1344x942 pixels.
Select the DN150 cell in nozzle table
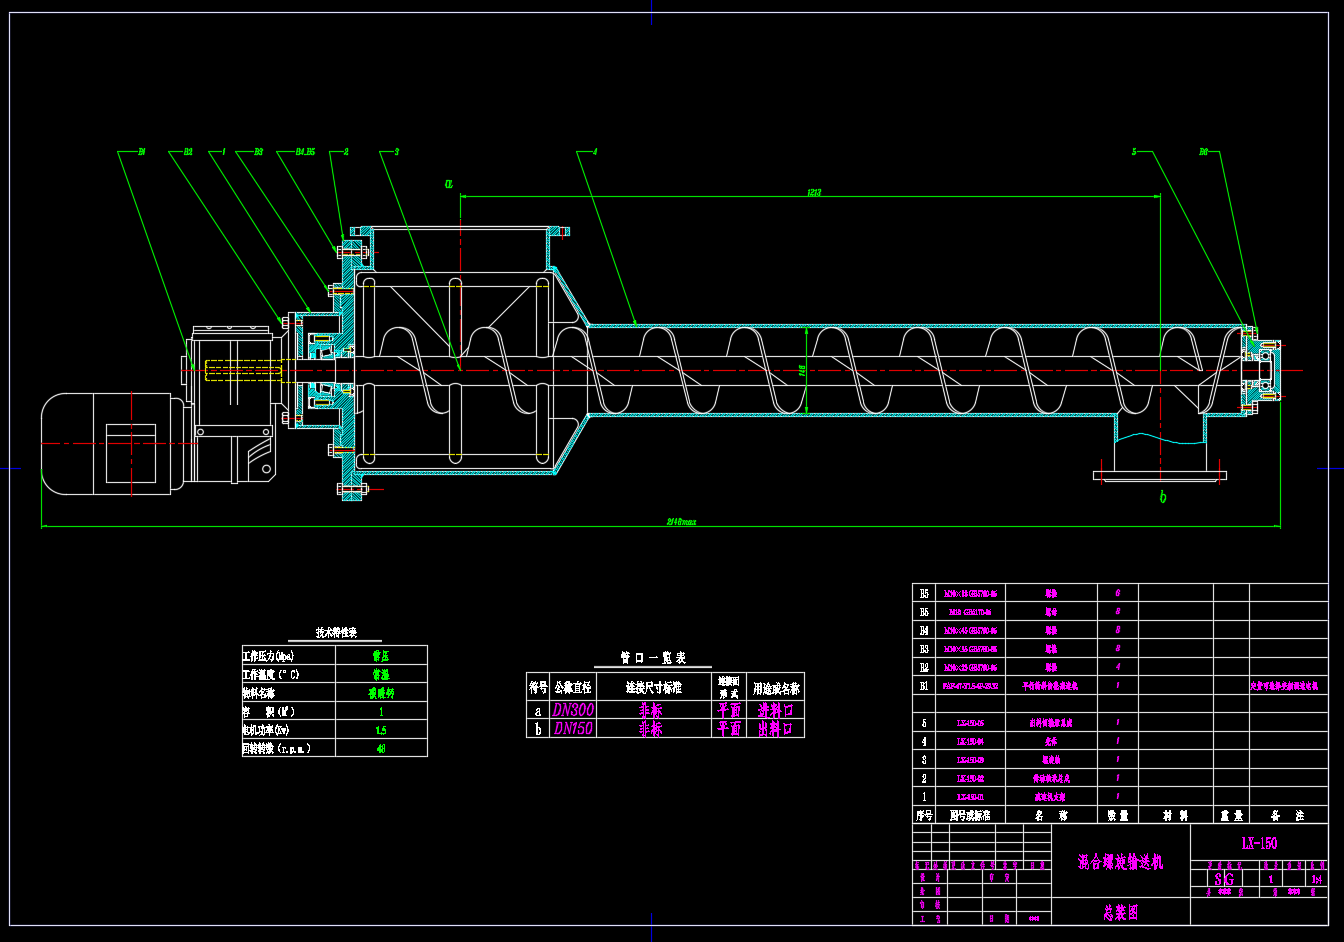(574, 729)
